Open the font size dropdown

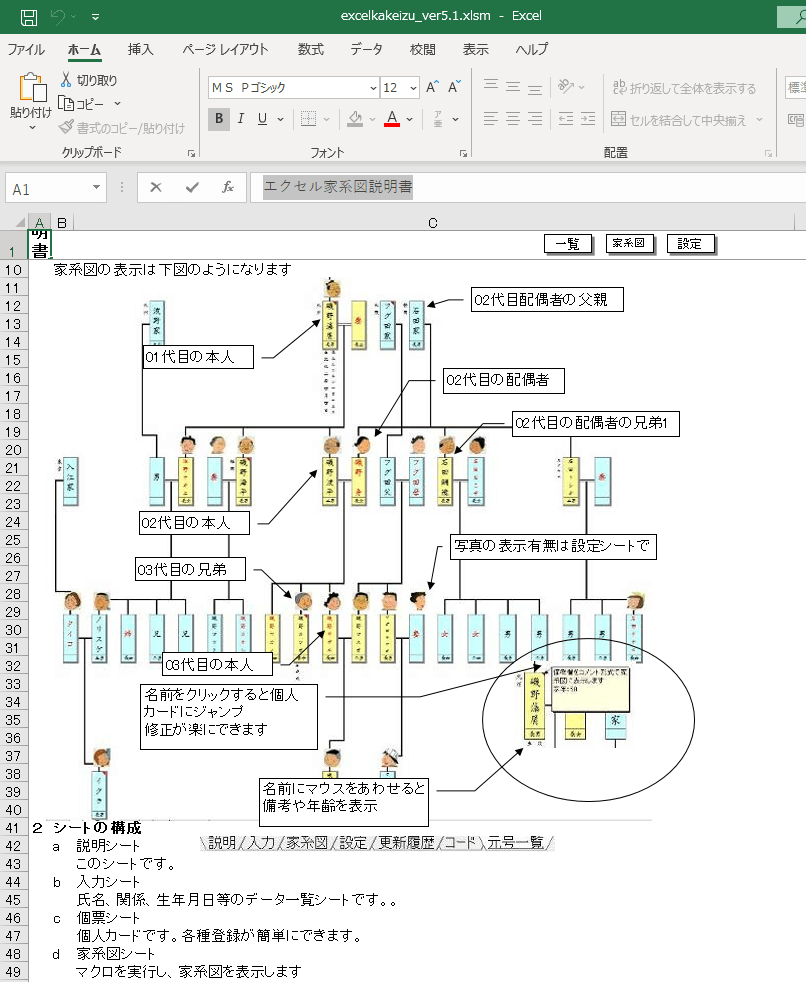(x=414, y=88)
